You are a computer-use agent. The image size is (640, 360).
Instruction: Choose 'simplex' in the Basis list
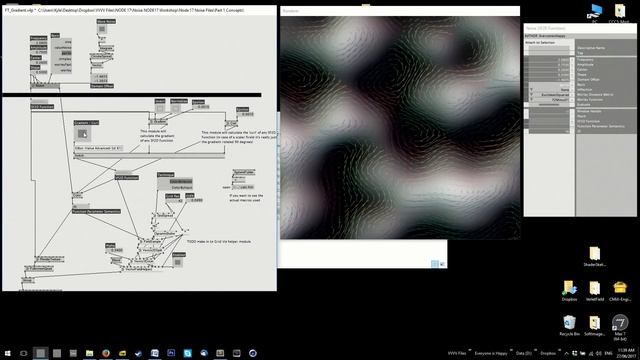tap(65, 59)
